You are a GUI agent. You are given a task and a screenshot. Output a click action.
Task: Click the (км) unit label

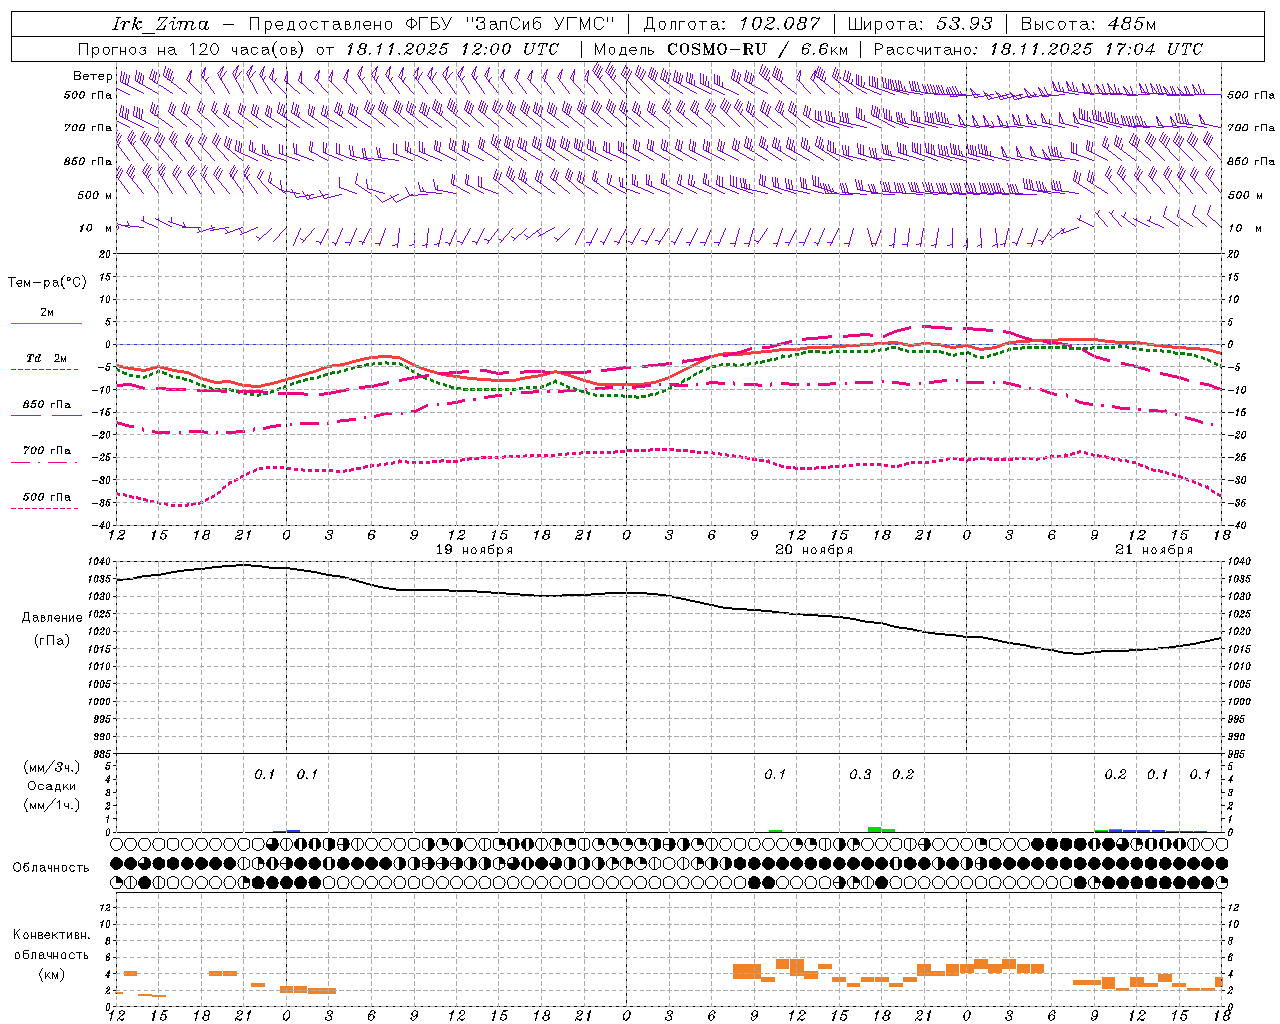coord(52,974)
